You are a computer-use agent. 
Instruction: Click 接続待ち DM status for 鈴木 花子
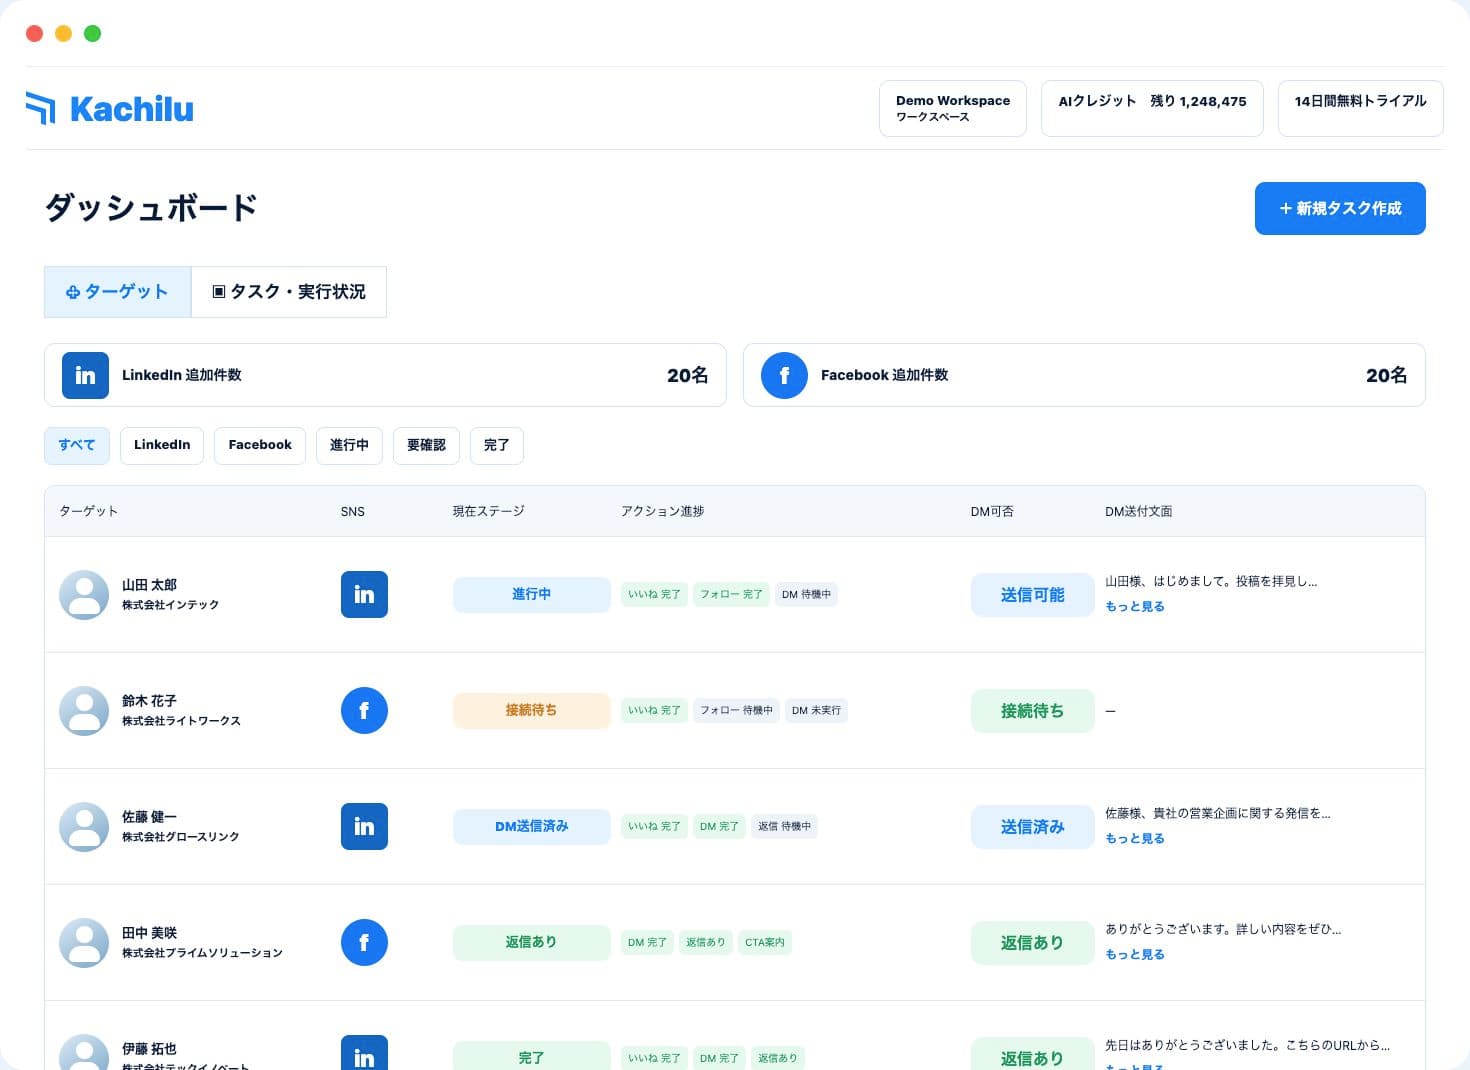(1032, 711)
